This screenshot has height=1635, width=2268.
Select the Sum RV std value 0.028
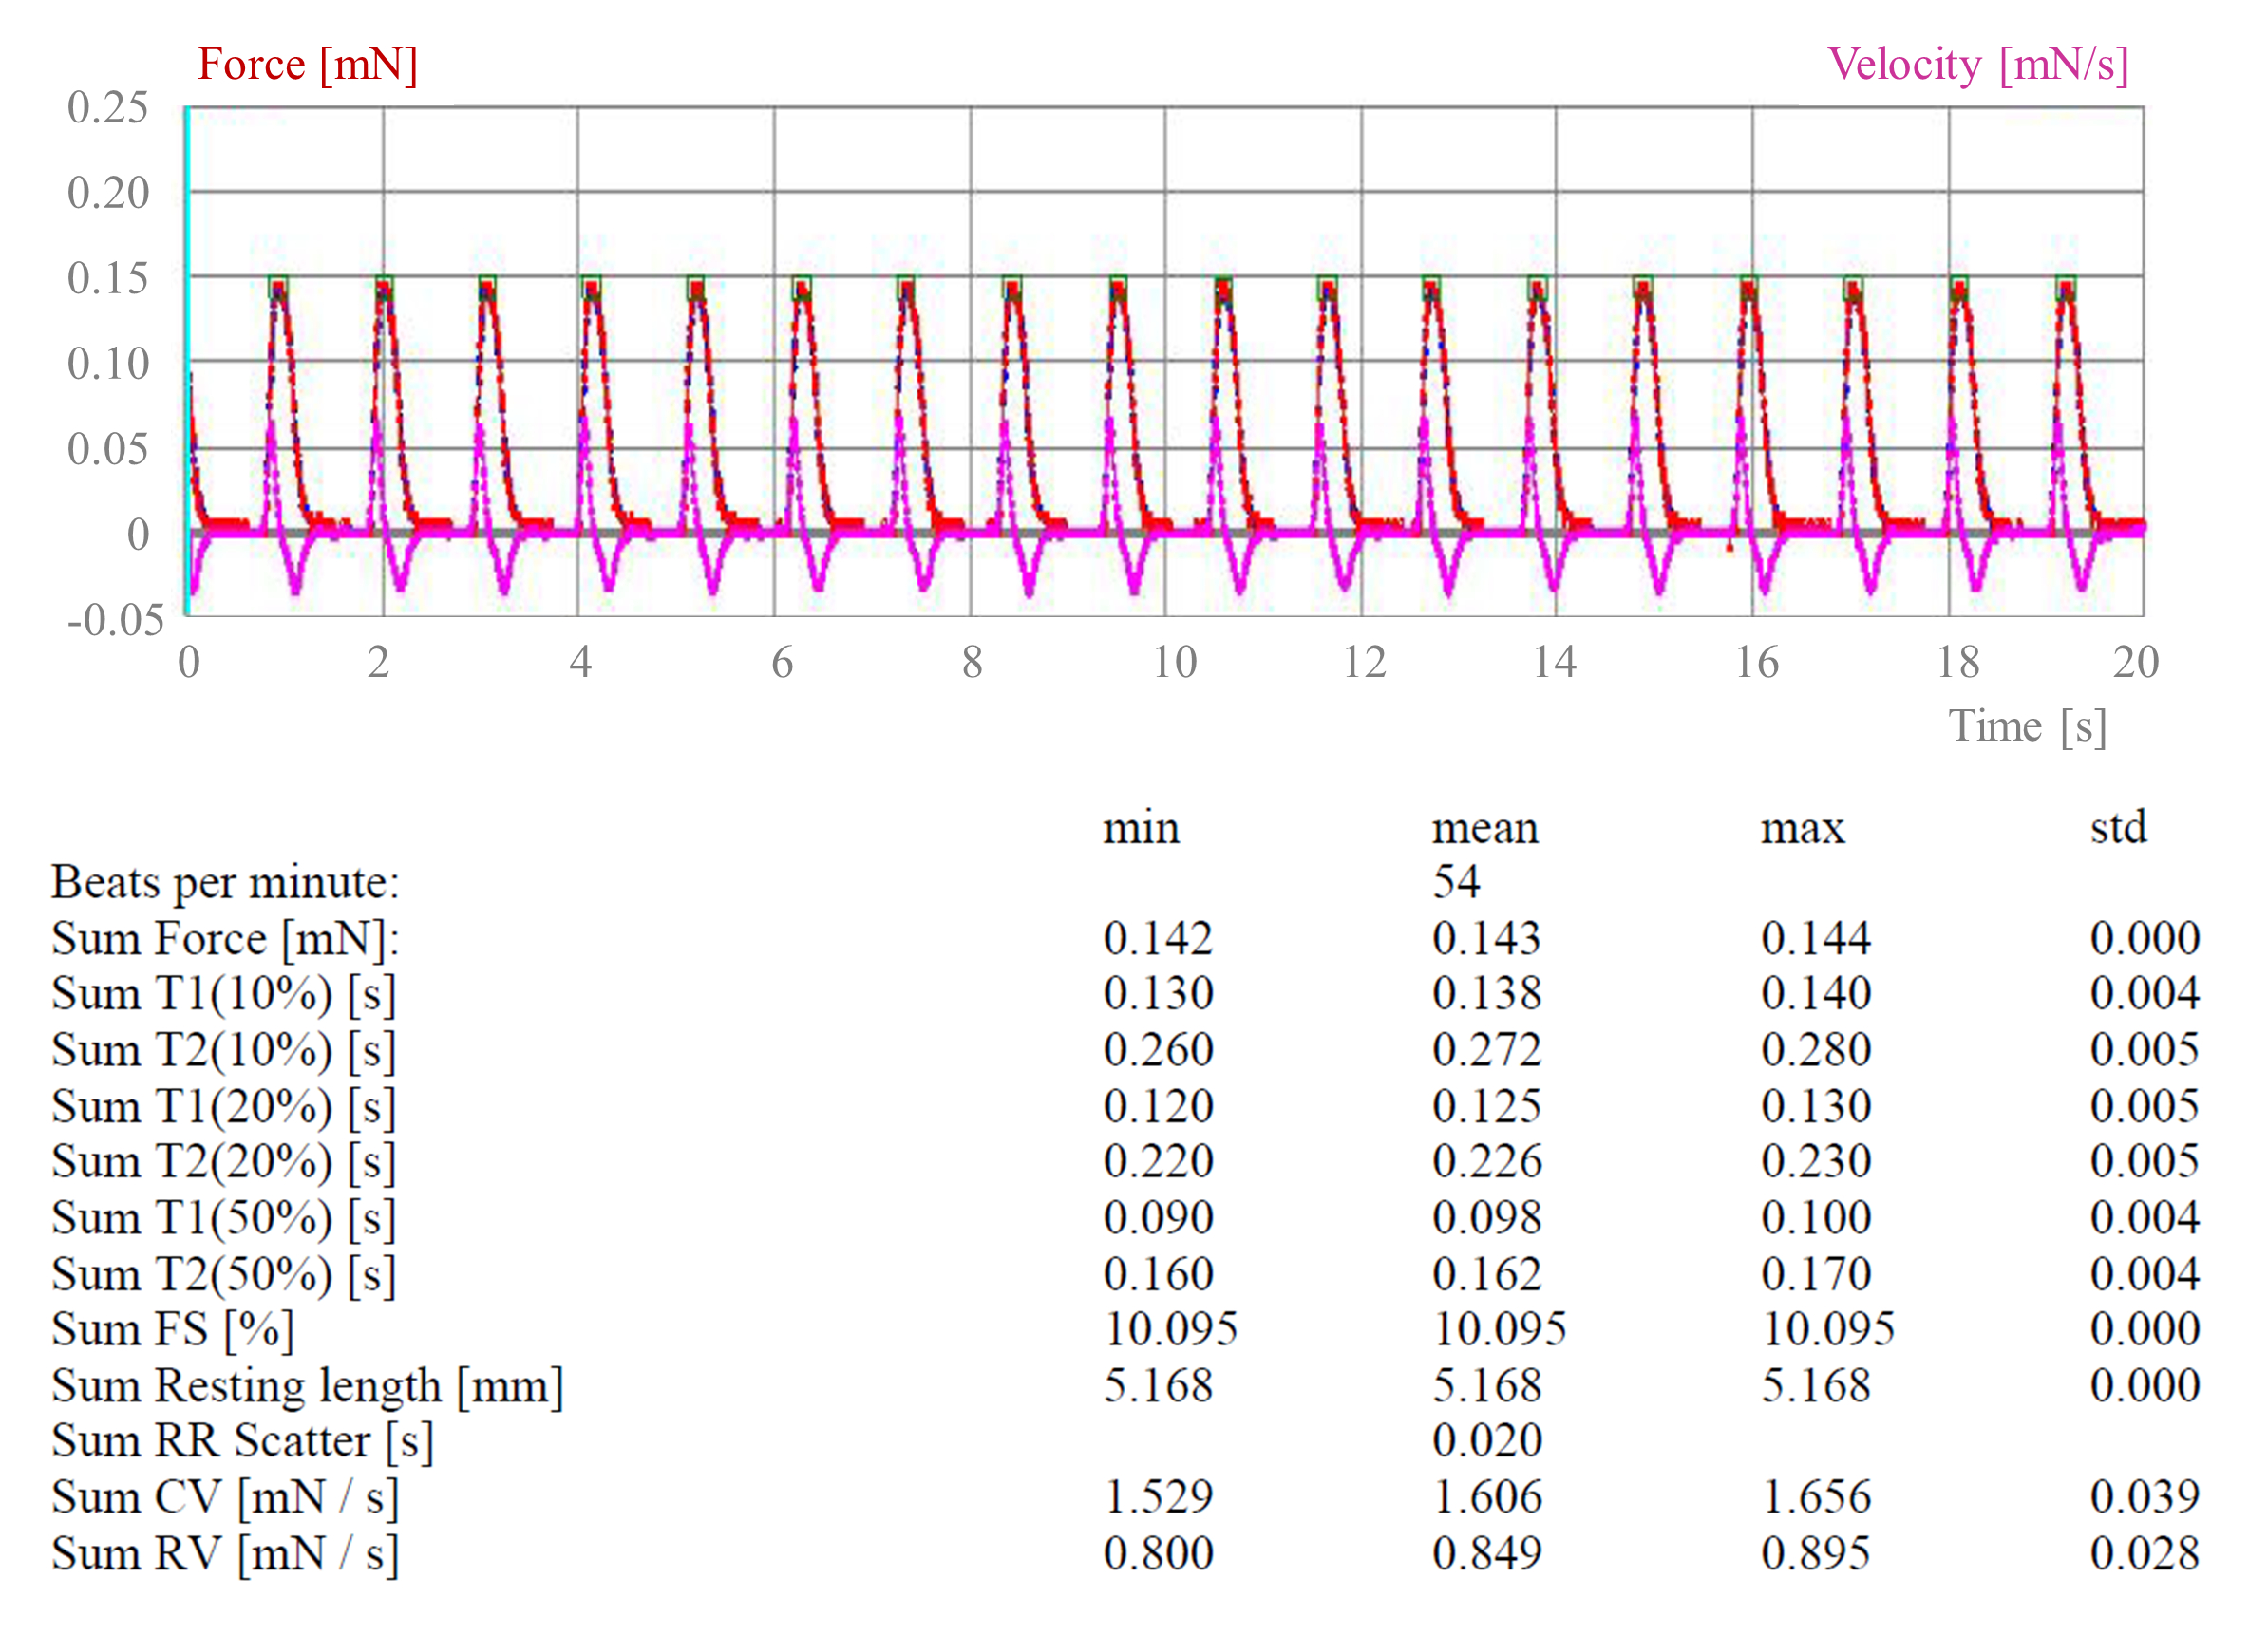[2144, 1554]
